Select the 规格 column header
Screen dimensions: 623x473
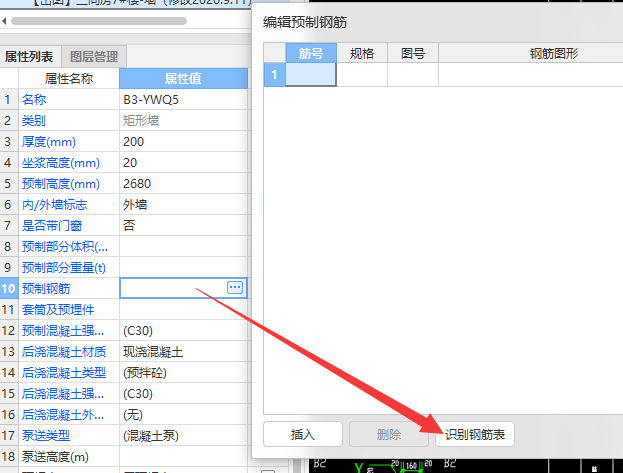click(361, 53)
